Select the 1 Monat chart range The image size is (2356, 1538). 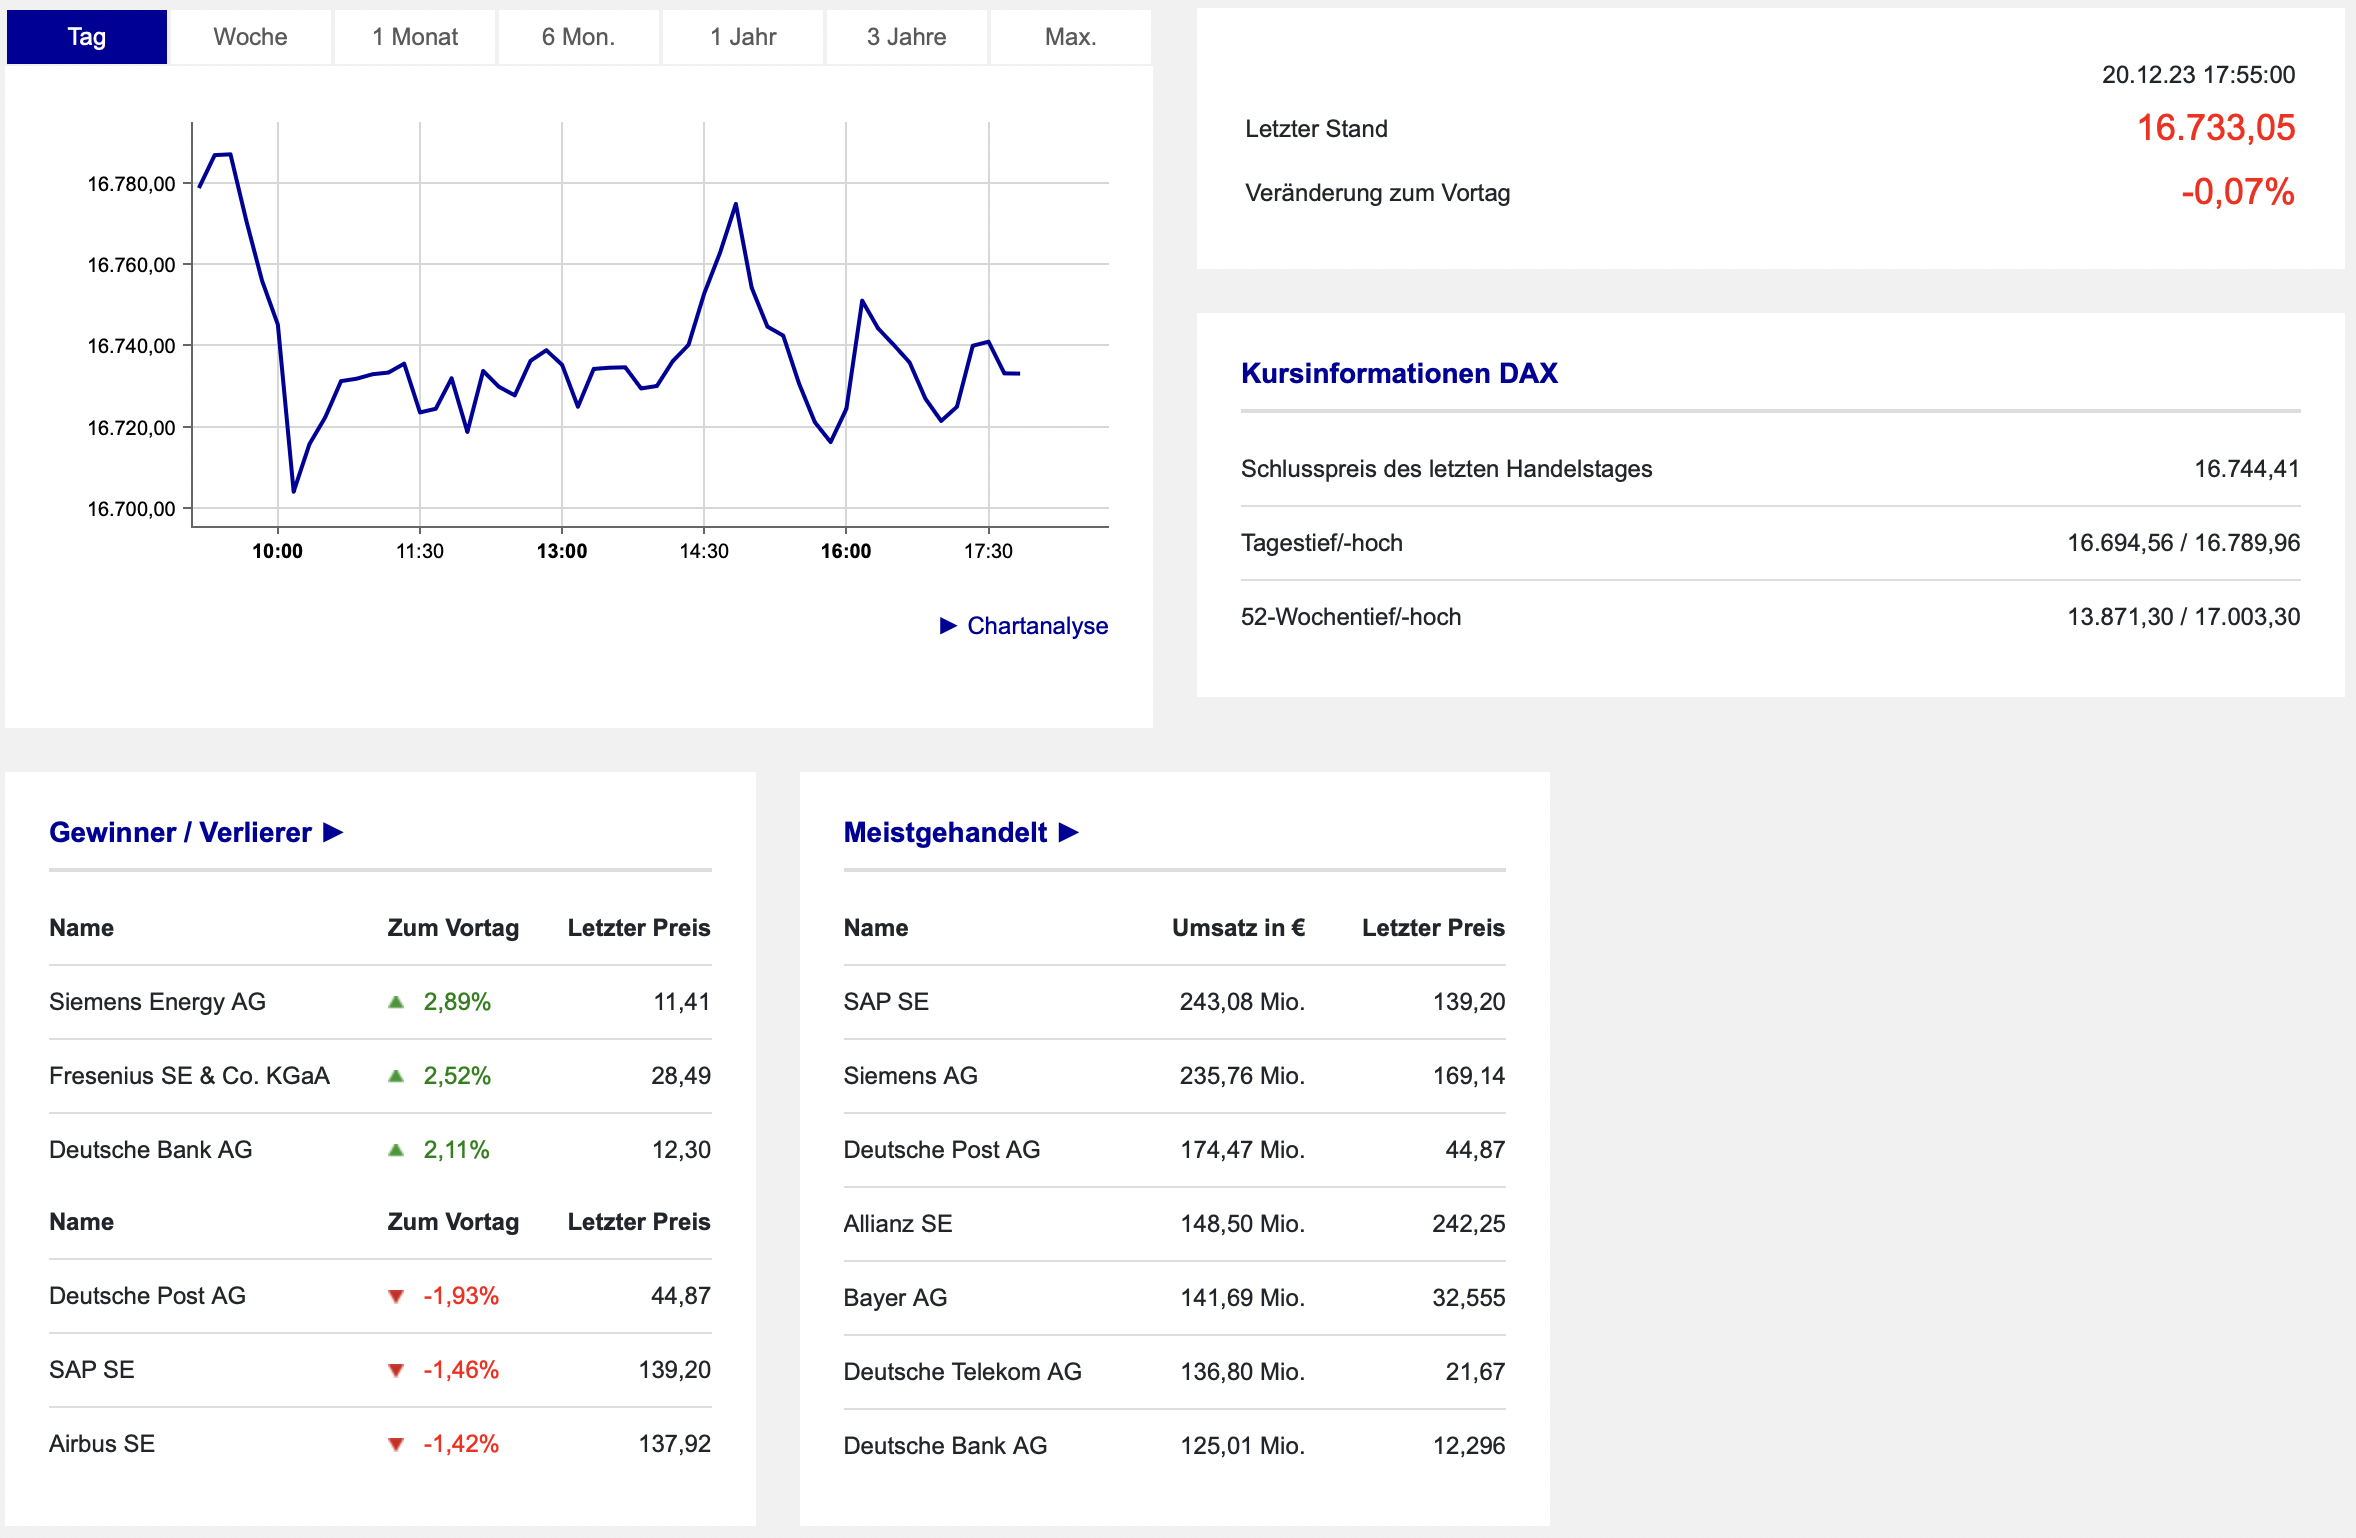[415, 37]
